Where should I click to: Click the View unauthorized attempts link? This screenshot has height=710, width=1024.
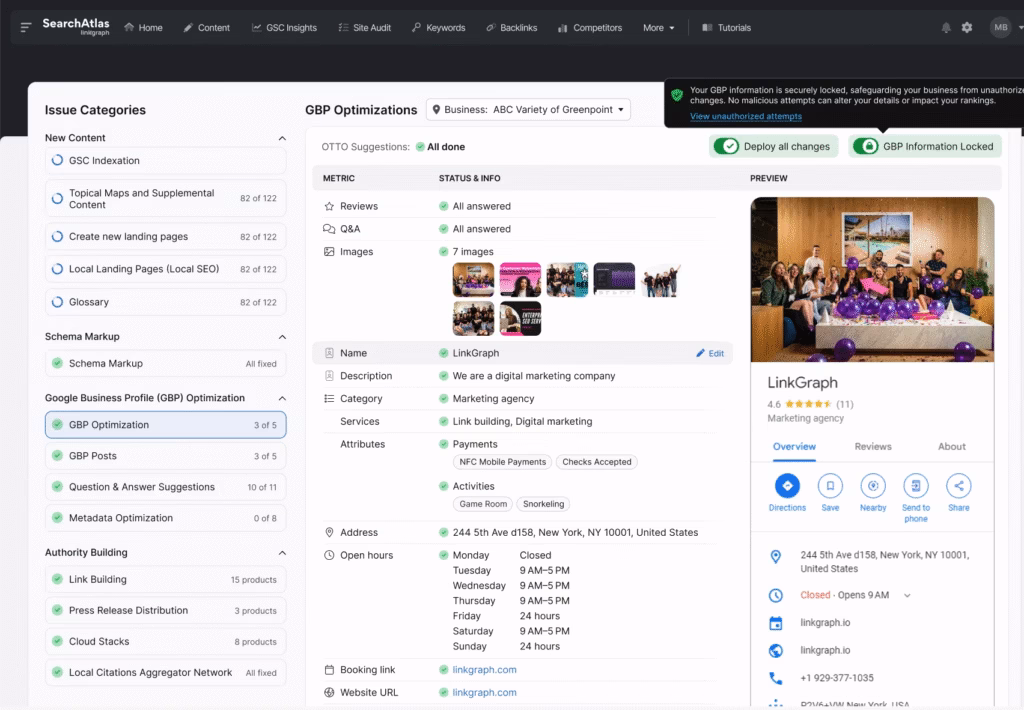click(746, 116)
